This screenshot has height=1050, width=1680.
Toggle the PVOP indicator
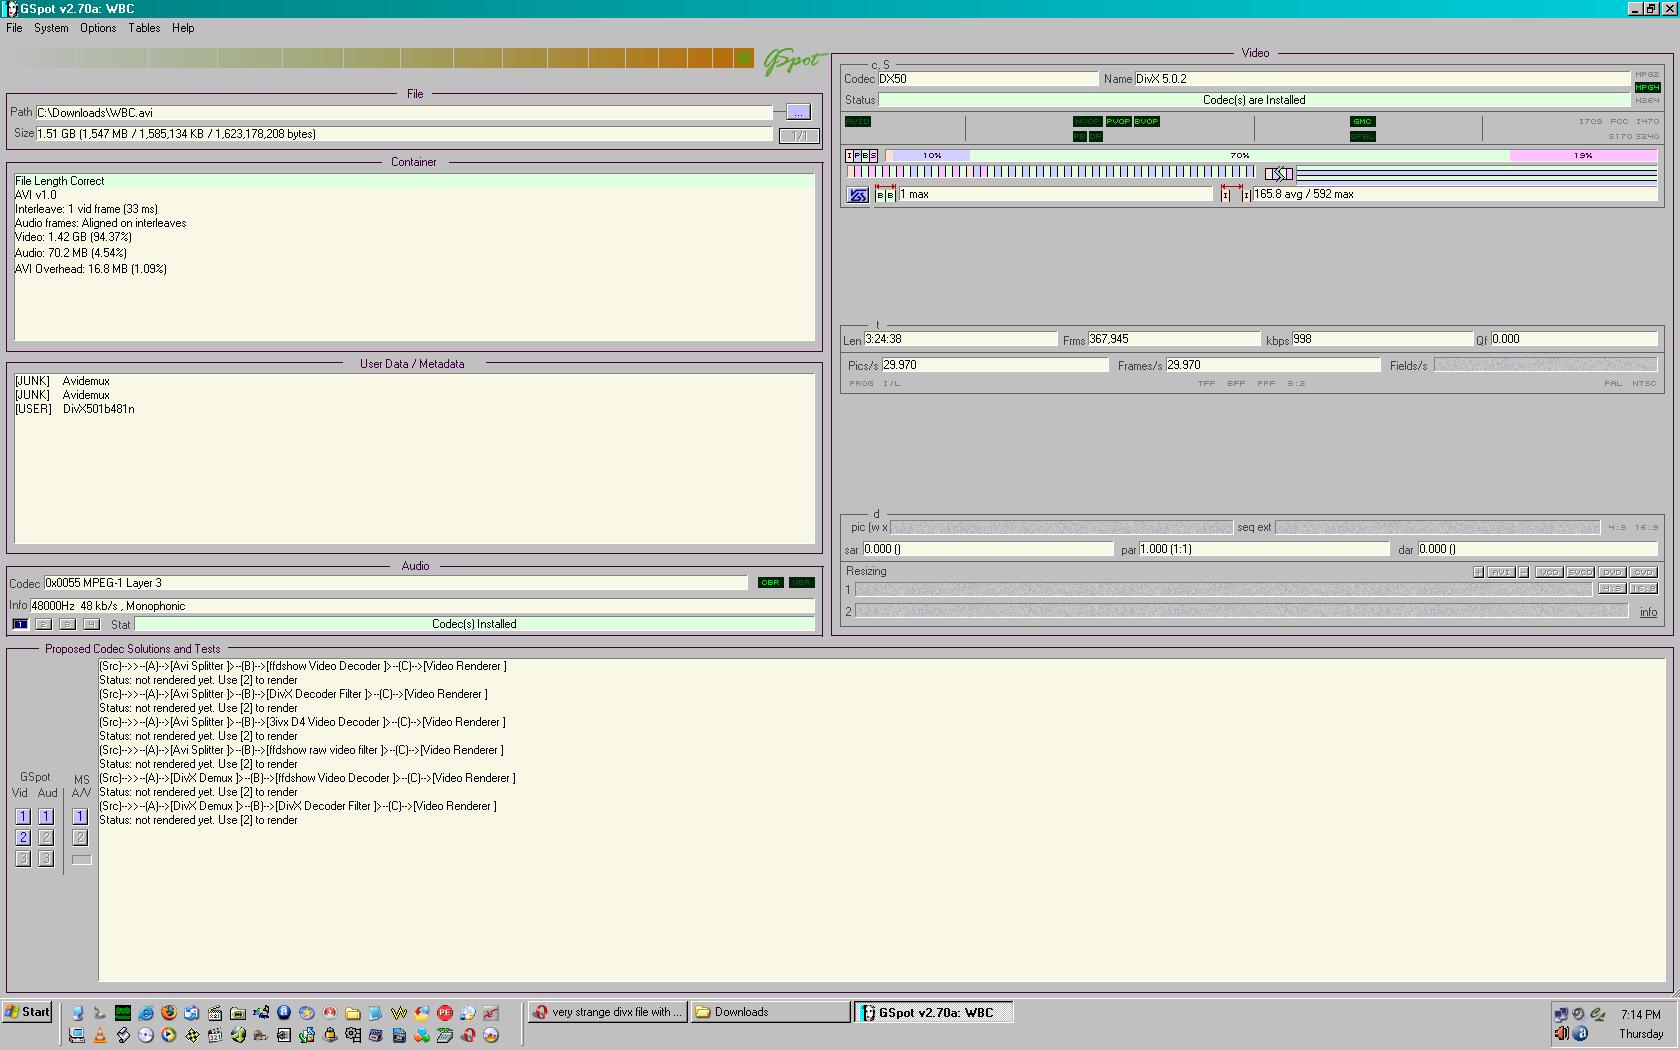pos(1118,122)
